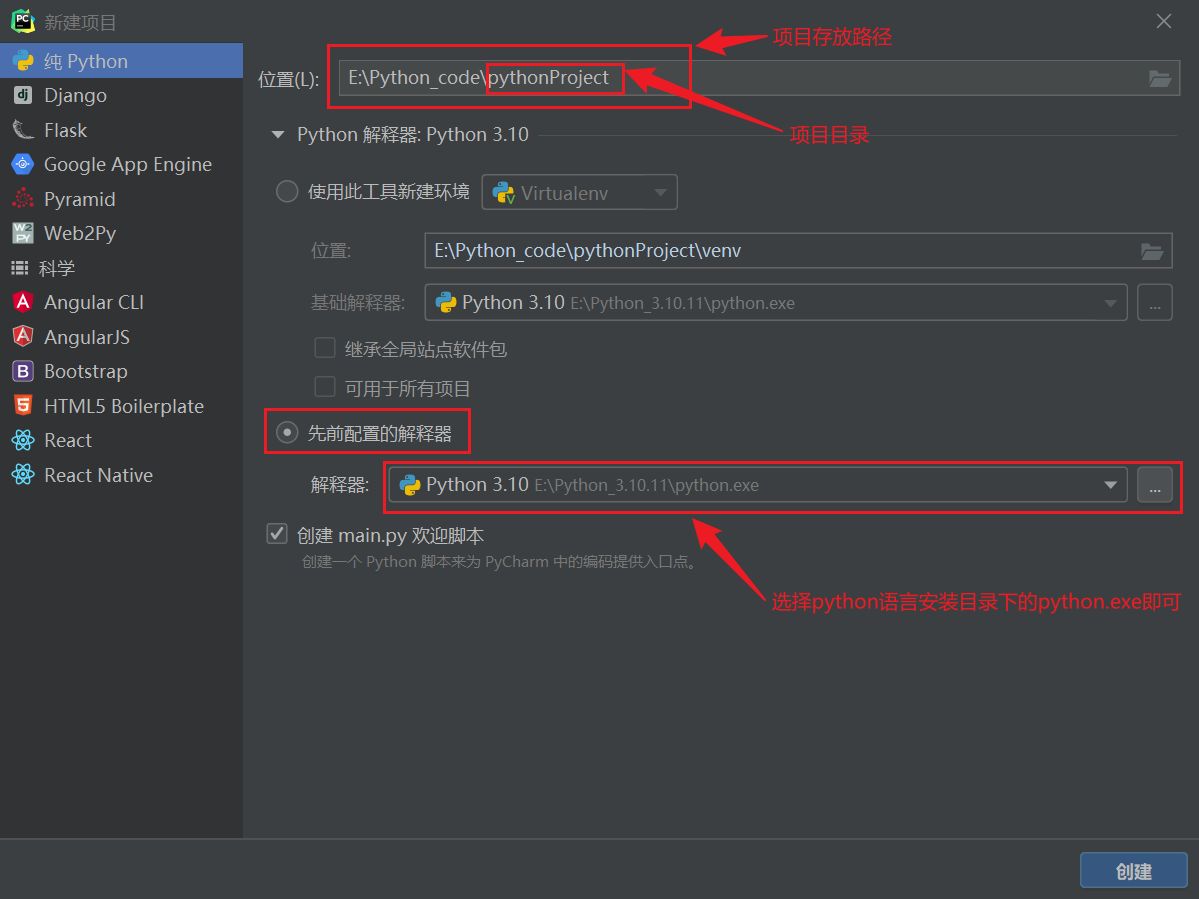This screenshot has height=899, width=1199.
Task: Close the 新建项目 dialog
Action: point(1163,21)
